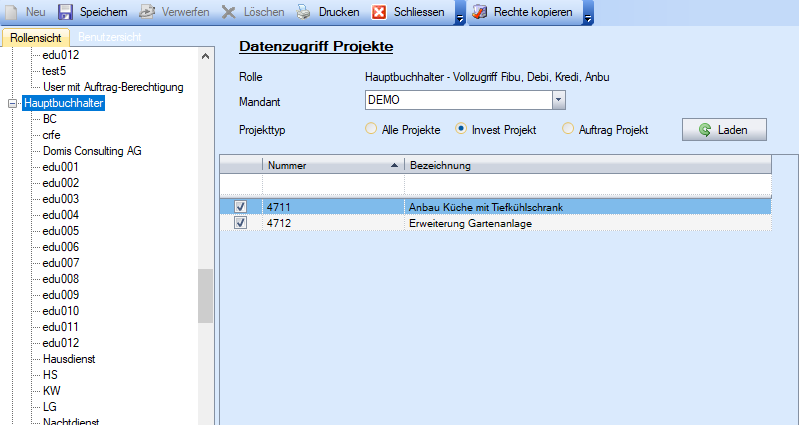799x425 pixels.
Task: Open toolbar options arrow after Schliessen
Action: (460, 19)
